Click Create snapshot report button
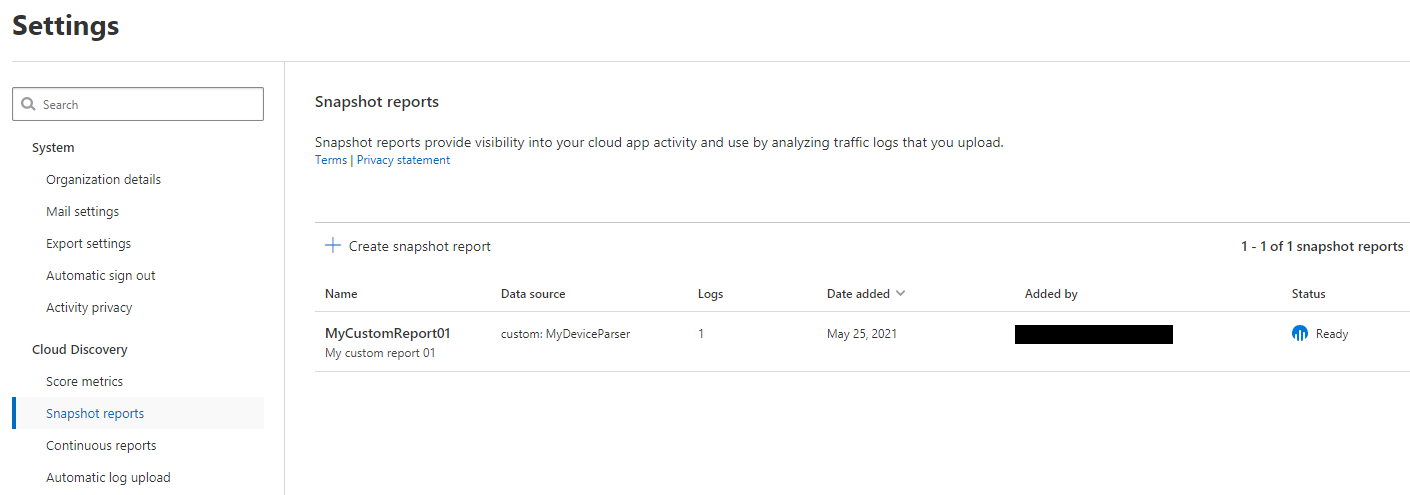 point(419,246)
